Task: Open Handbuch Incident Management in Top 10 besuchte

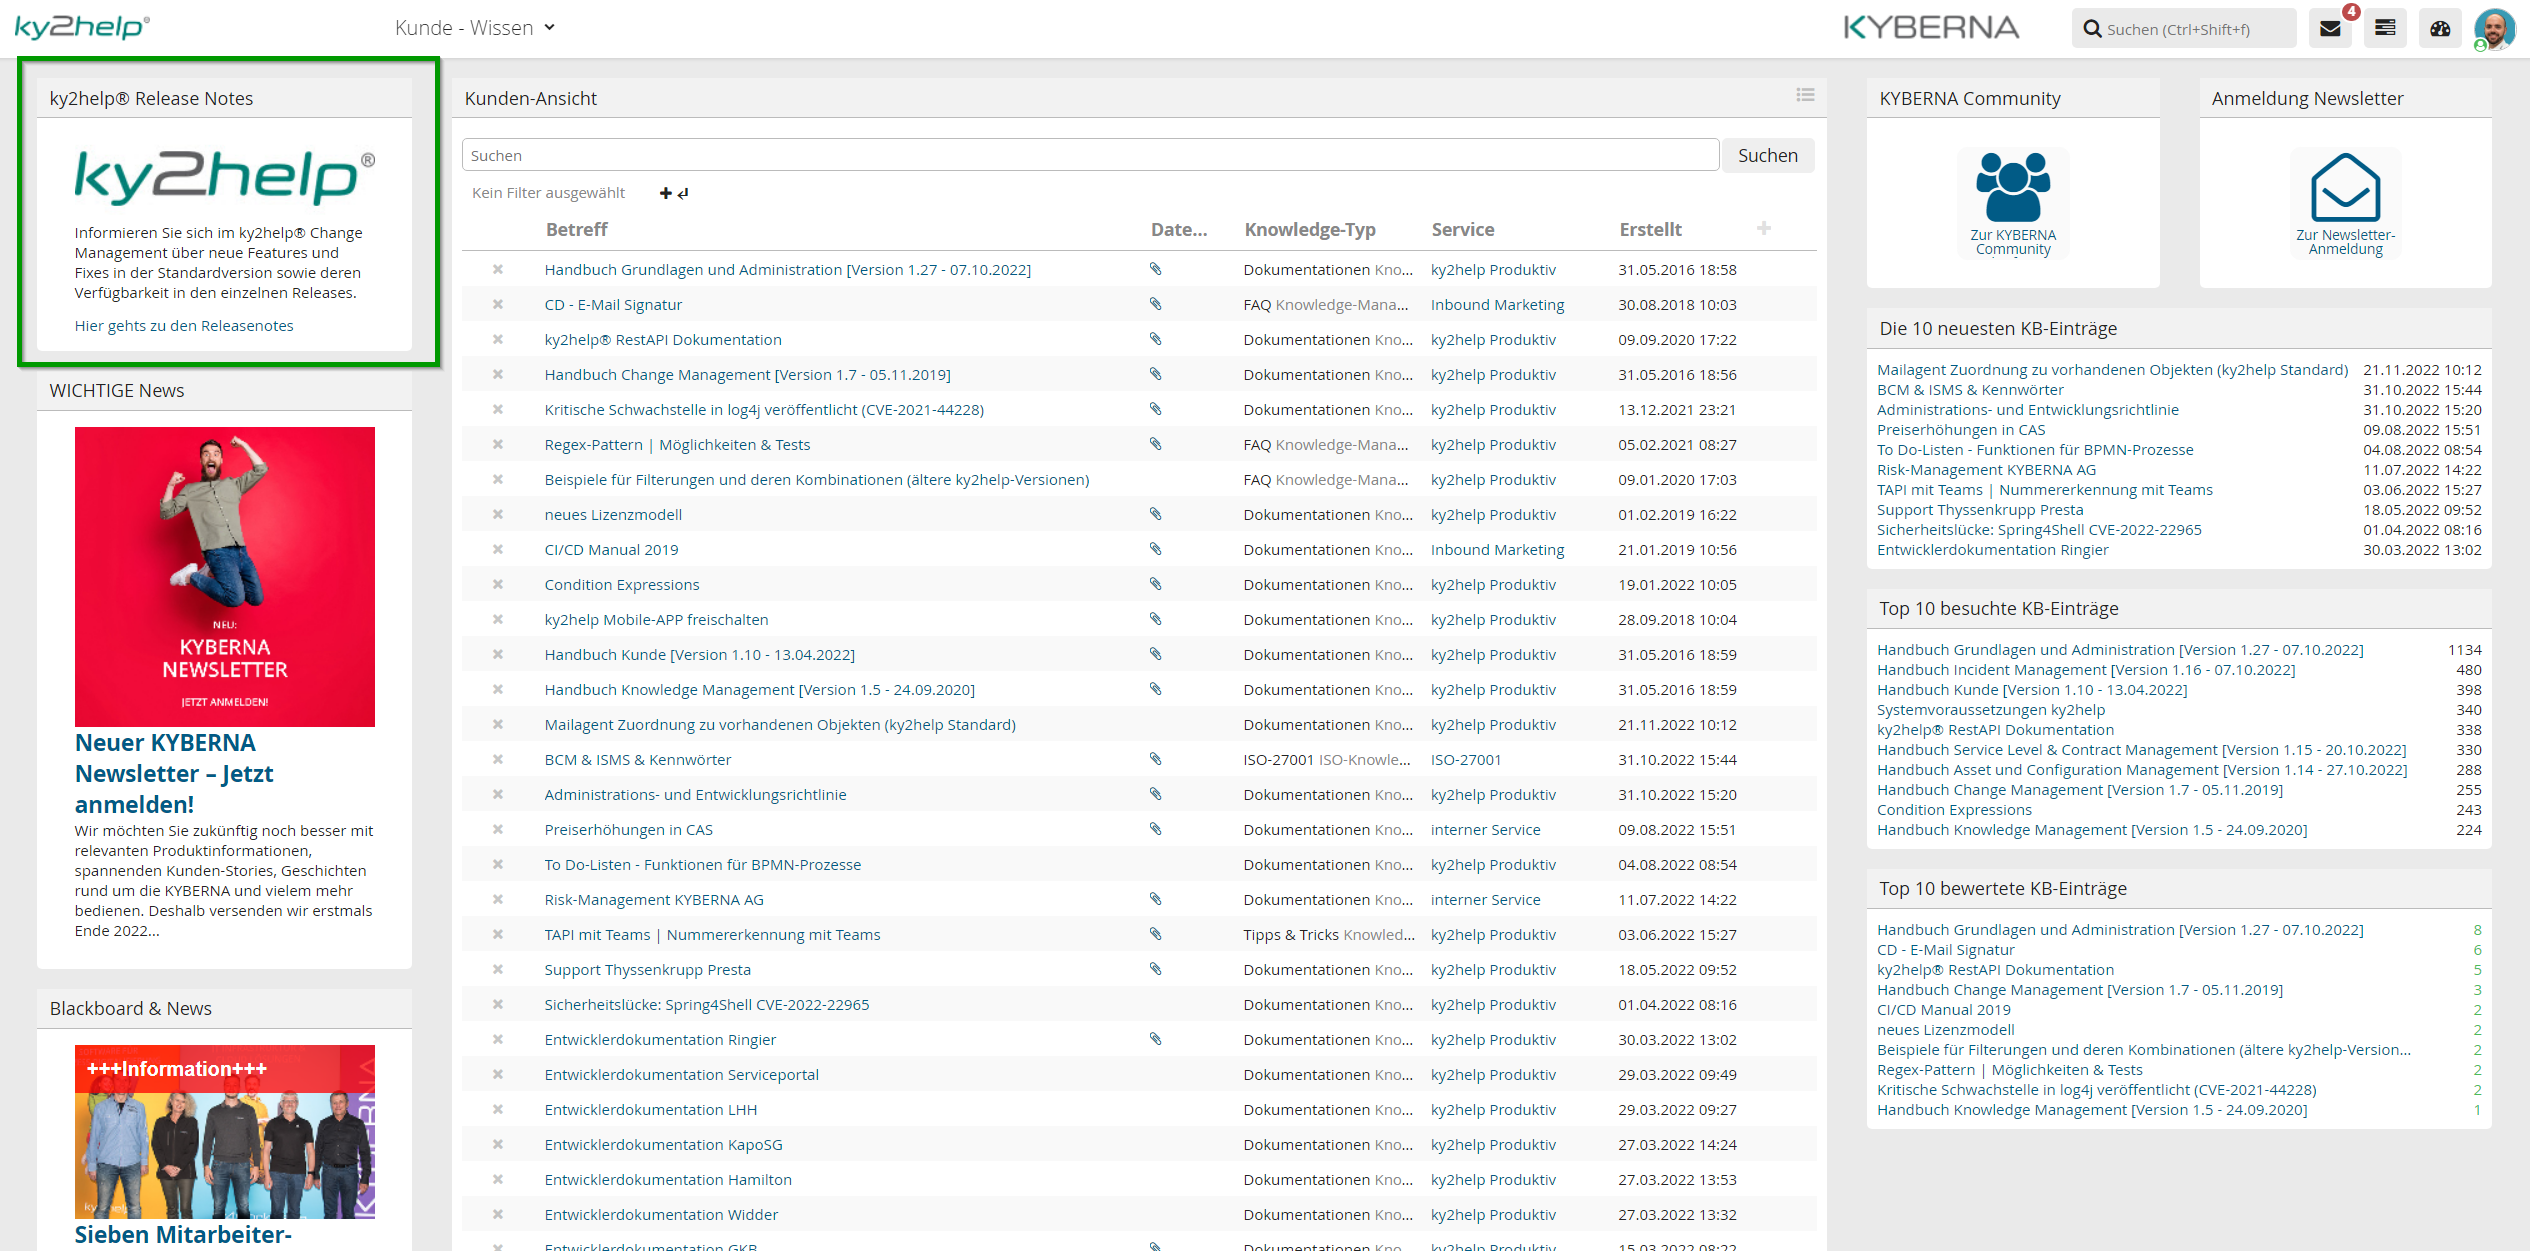Action: [2086, 669]
